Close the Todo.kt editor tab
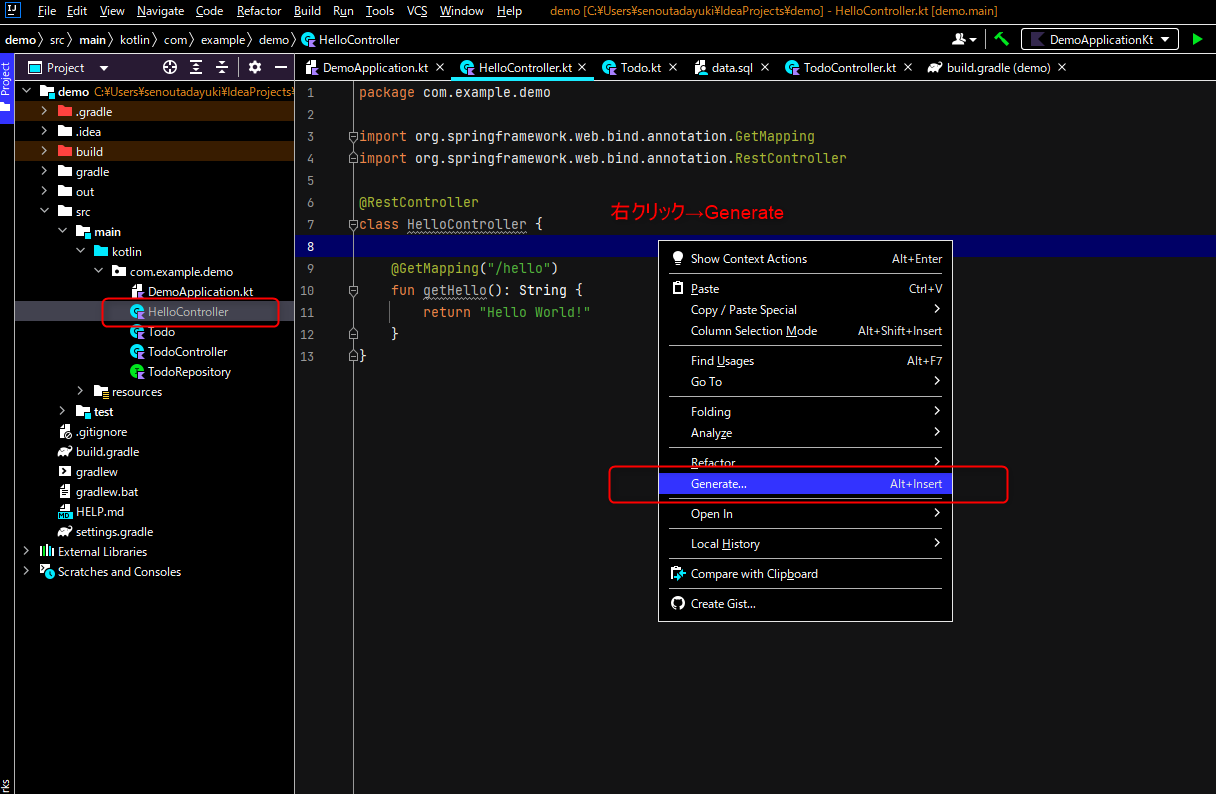Viewport: 1216px width, 794px height. click(672, 68)
